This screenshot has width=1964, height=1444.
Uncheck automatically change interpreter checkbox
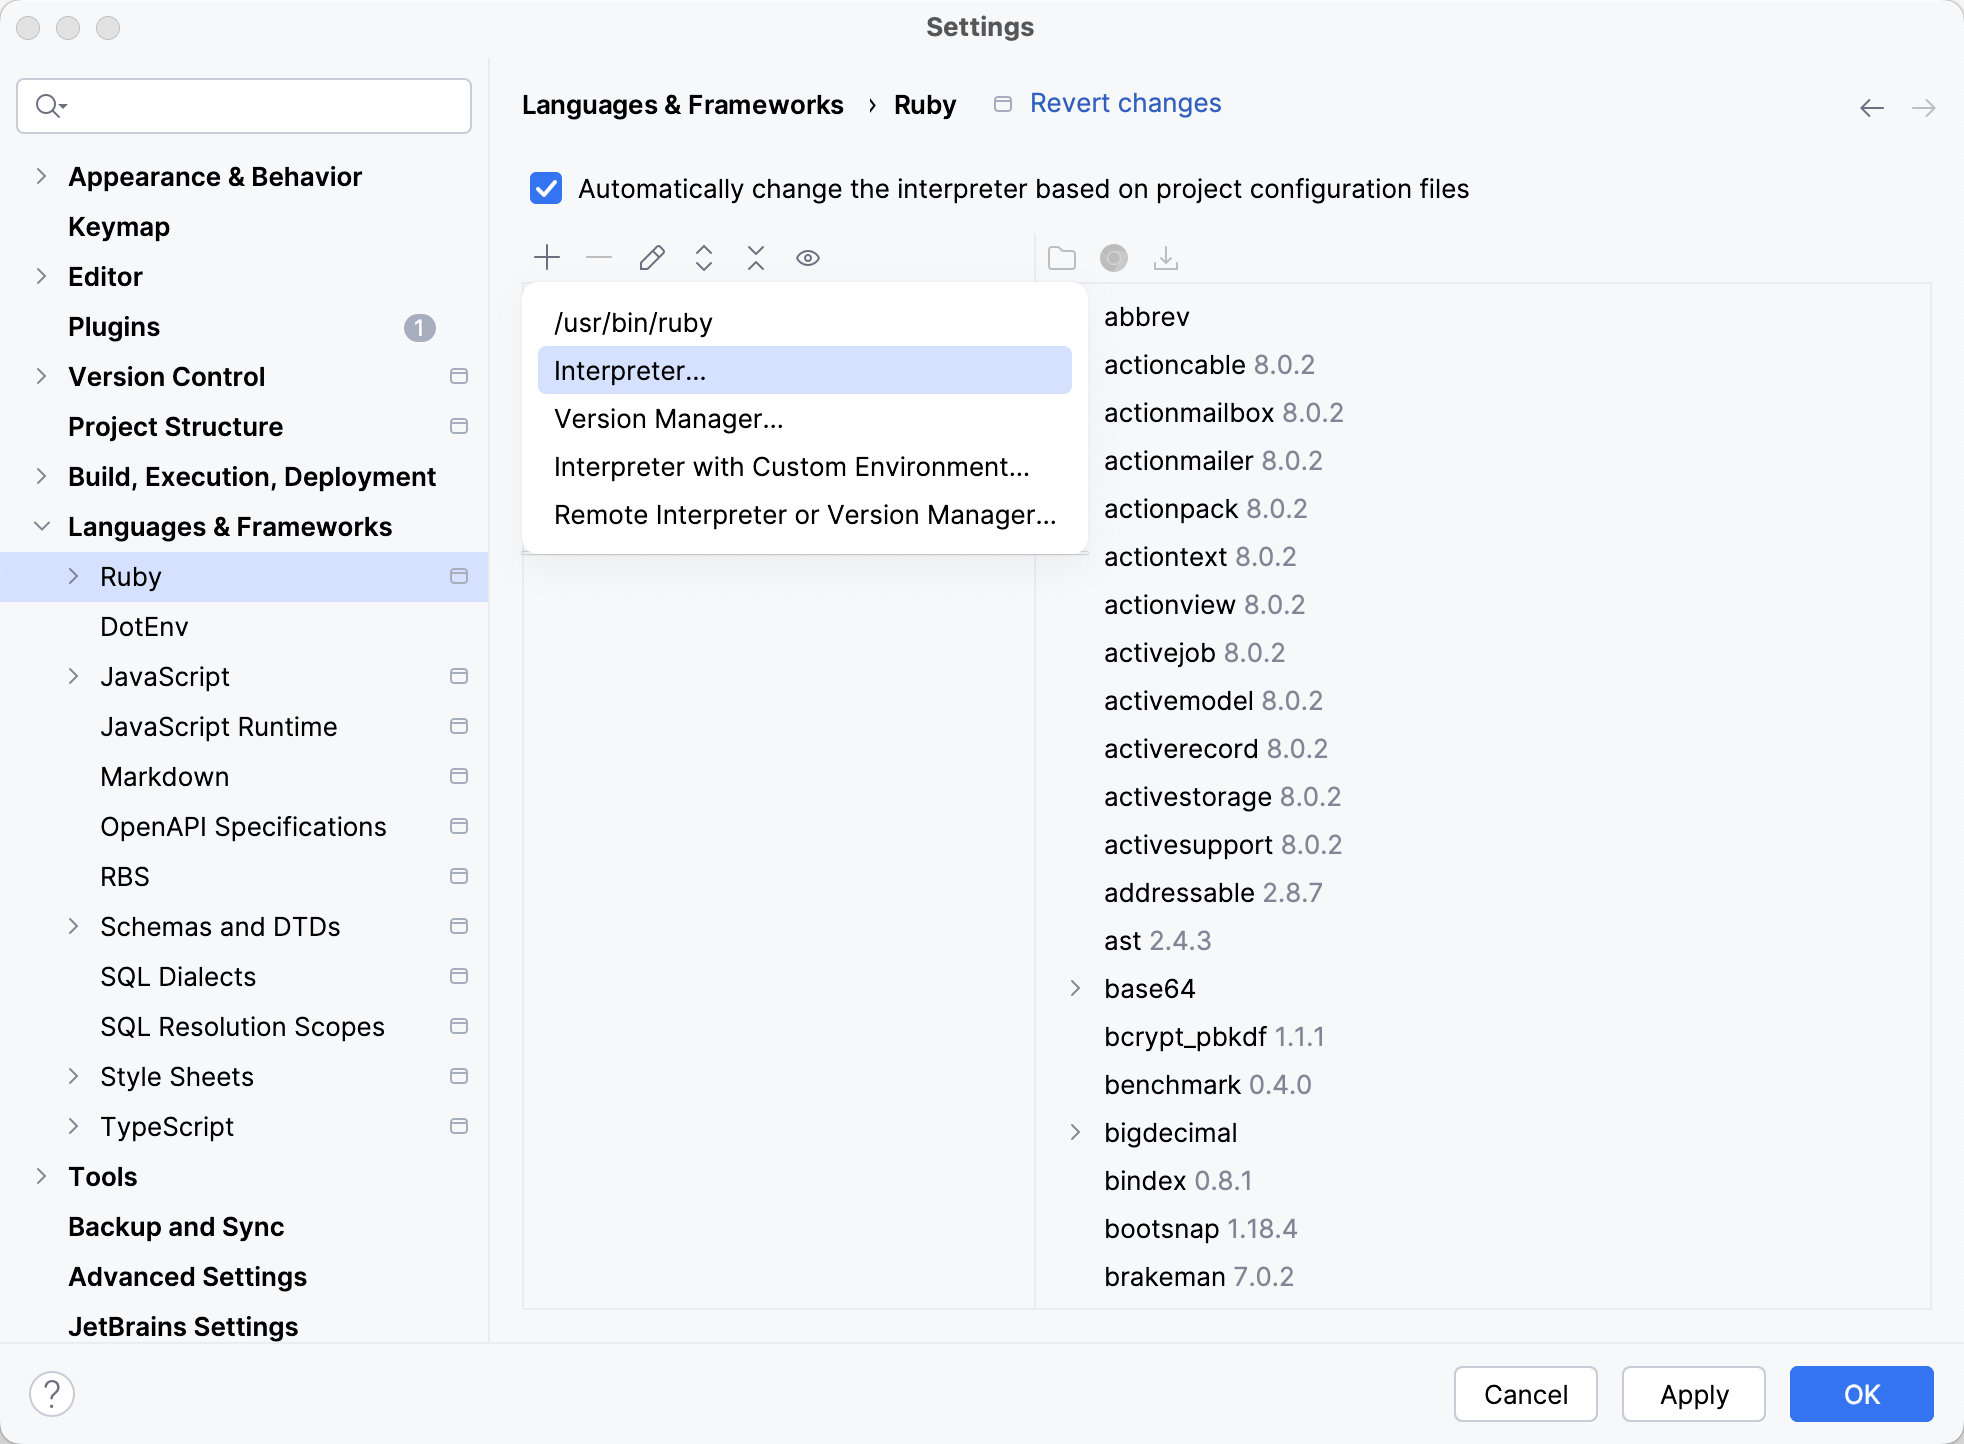(x=546, y=188)
